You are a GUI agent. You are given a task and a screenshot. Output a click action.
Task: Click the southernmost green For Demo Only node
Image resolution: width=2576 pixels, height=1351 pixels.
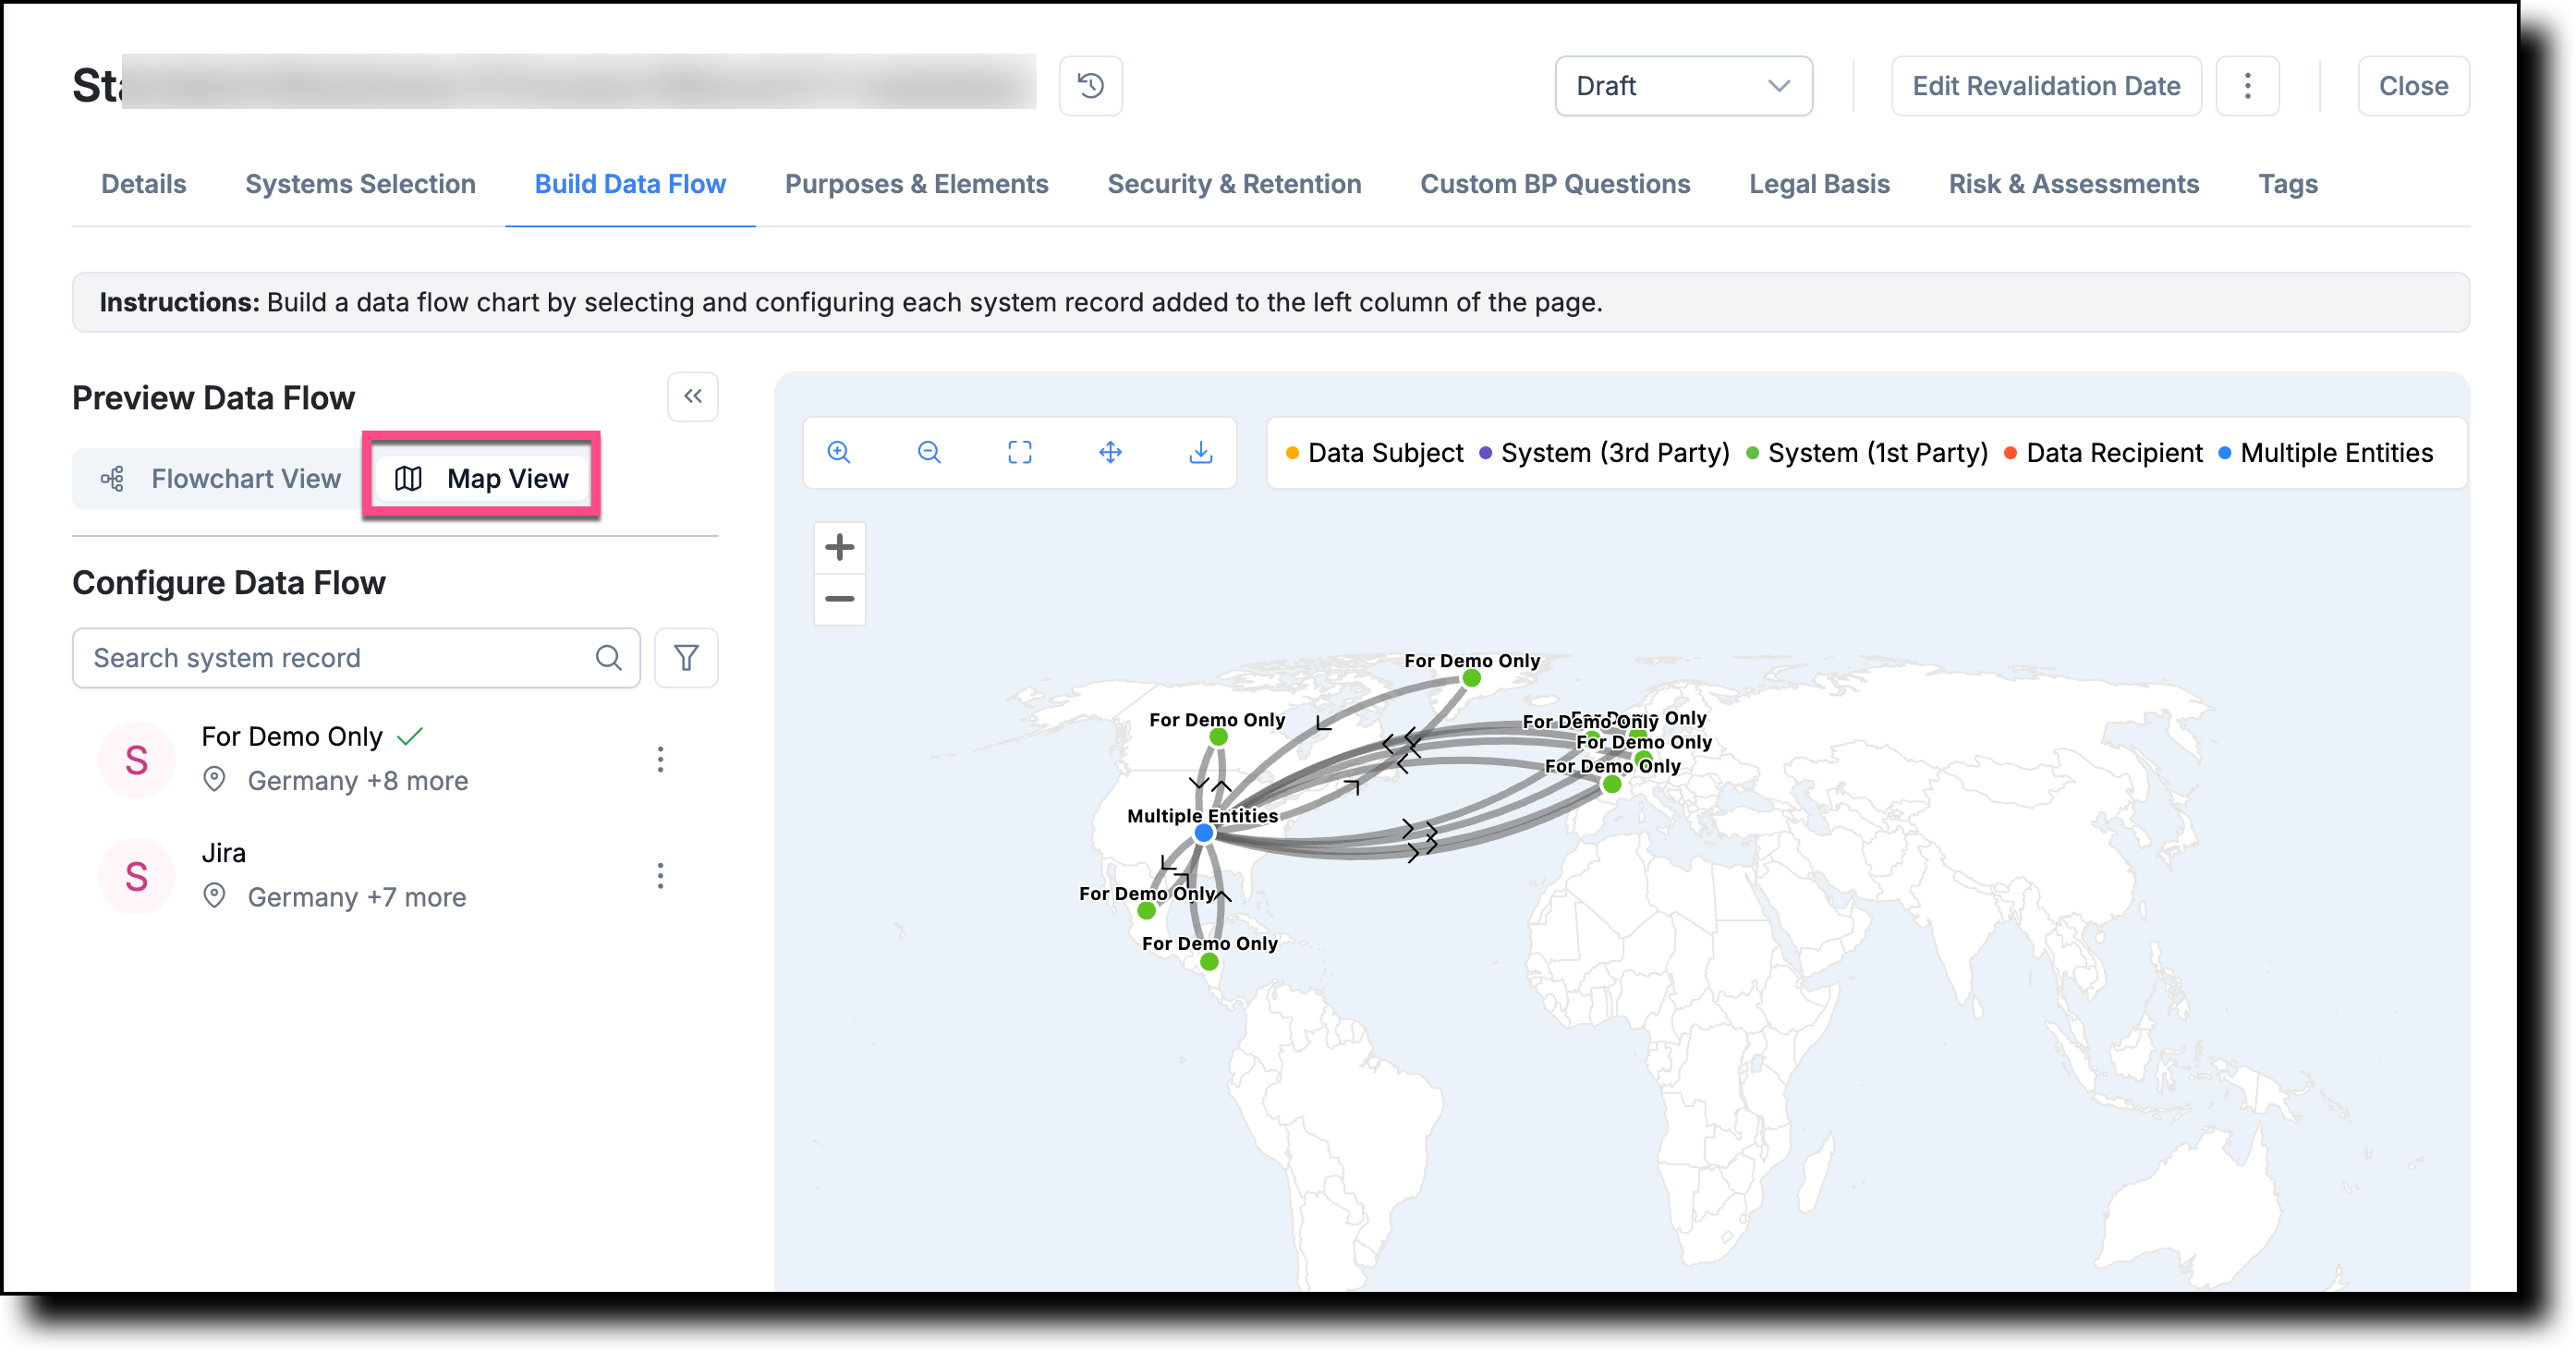click(x=1209, y=961)
